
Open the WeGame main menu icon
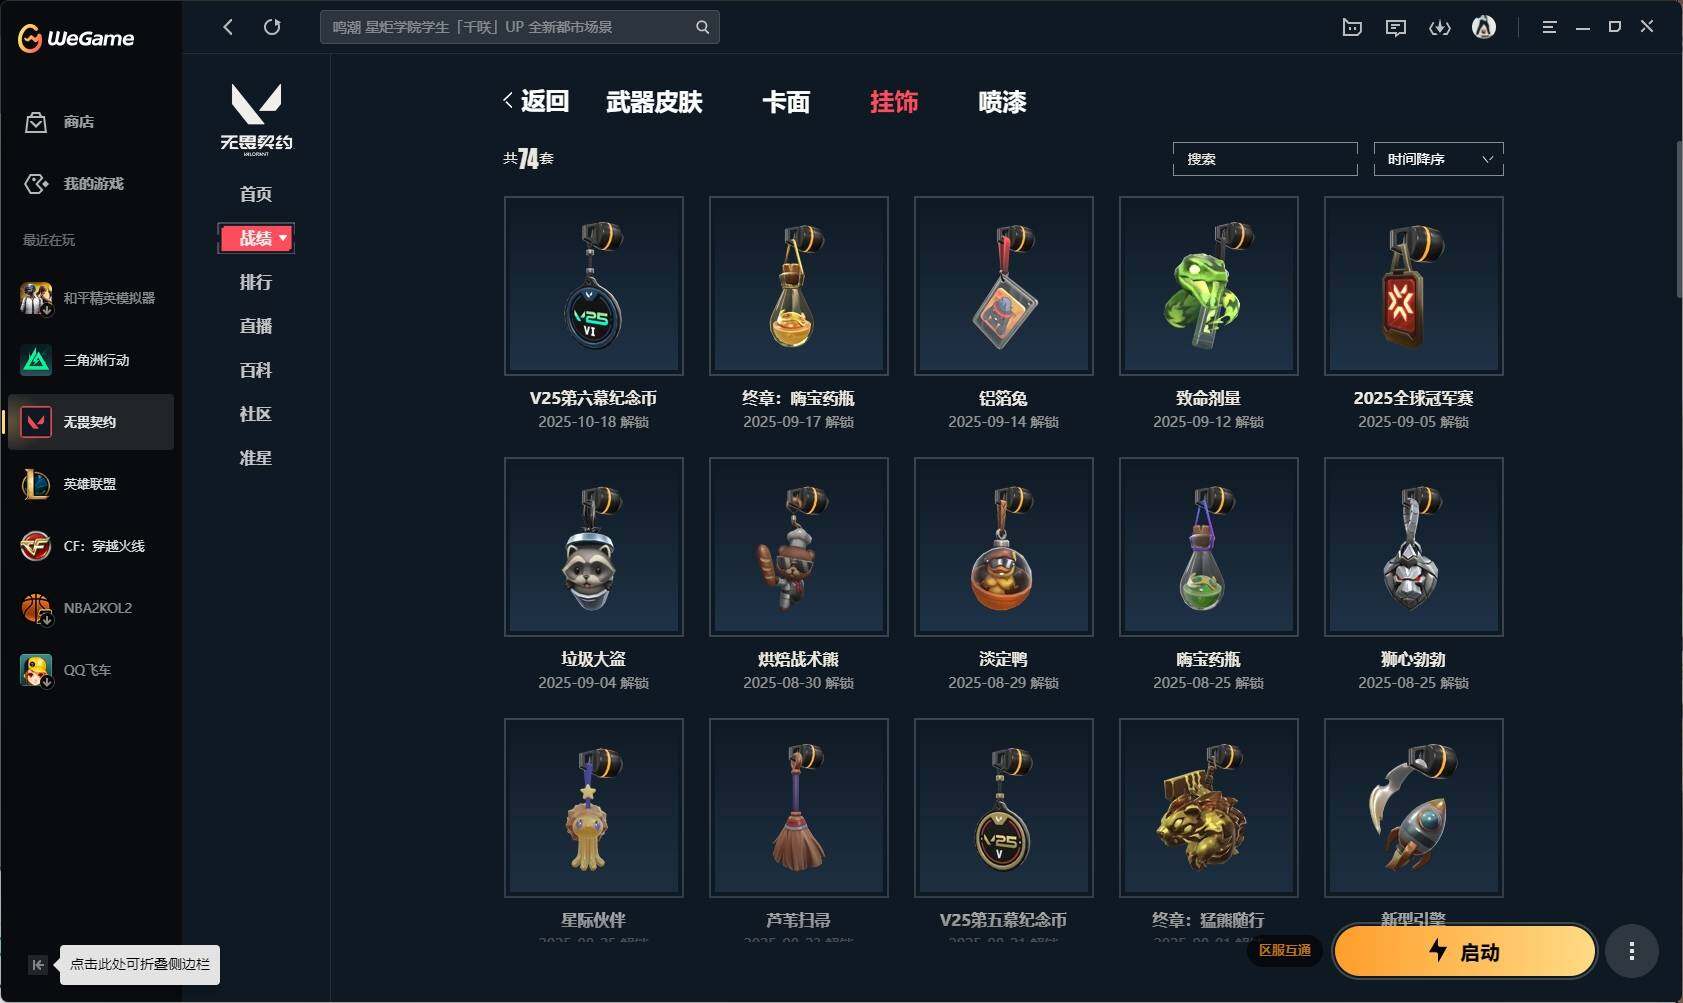[1549, 27]
